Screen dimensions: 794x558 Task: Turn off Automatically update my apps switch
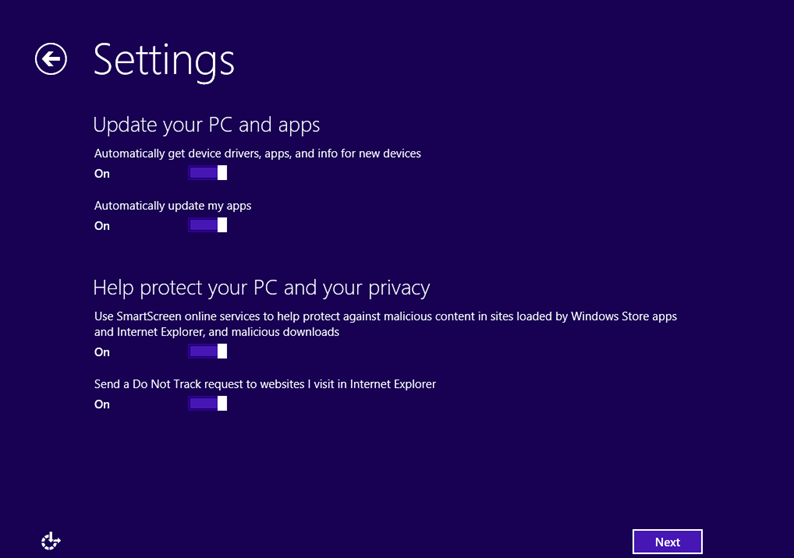coord(208,225)
